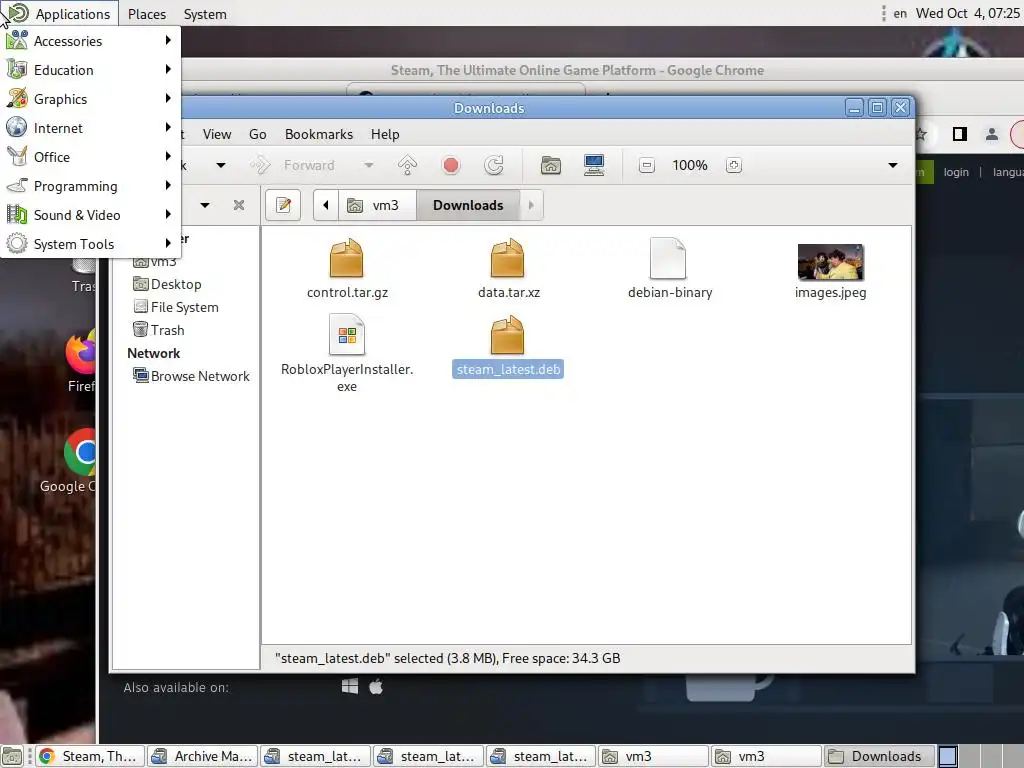Click the clock showing Wed Oct 4
The width and height of the screenshot is (1024, 768).
[967, 13]
